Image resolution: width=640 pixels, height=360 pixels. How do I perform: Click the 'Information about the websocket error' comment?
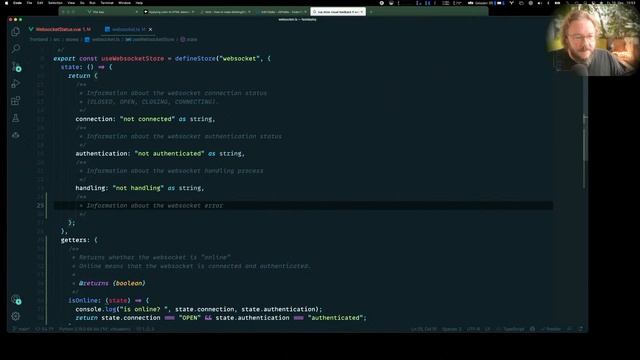coord(155,205)
